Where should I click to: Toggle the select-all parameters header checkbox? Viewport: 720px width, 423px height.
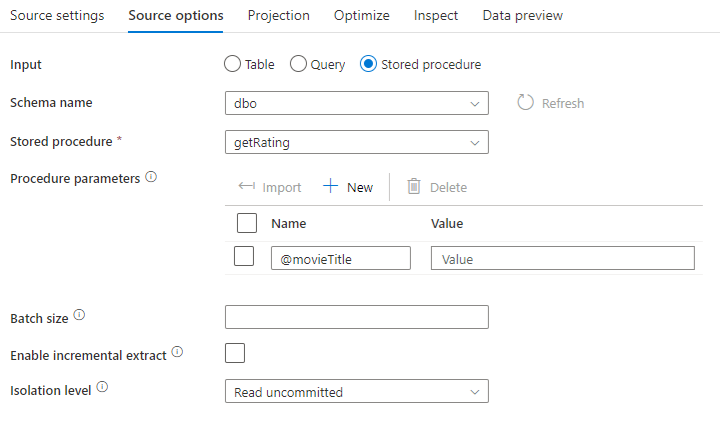click(247, 223)
